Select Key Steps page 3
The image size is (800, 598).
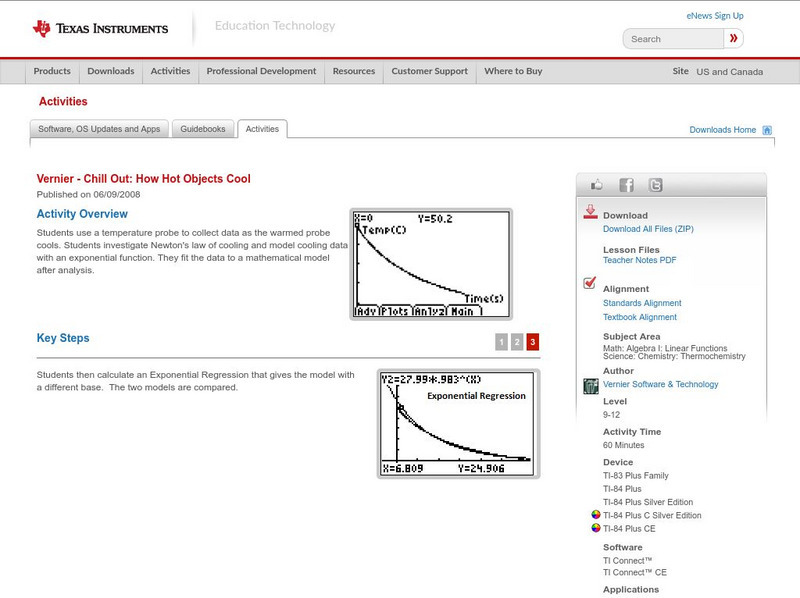[533, 342]
